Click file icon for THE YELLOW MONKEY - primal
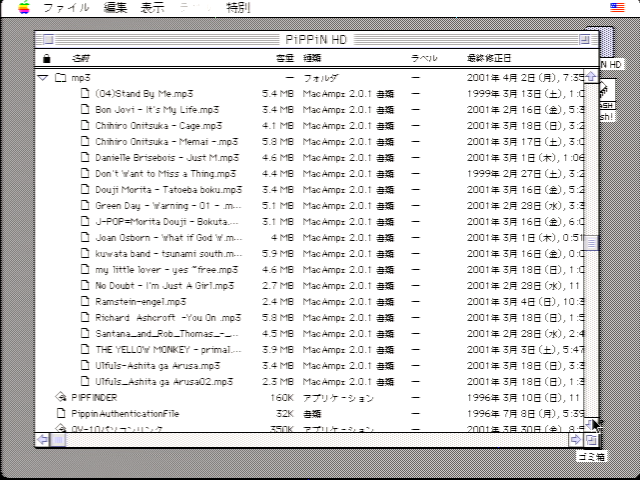This screenshot has width=640, height=480. click(85, 349)
